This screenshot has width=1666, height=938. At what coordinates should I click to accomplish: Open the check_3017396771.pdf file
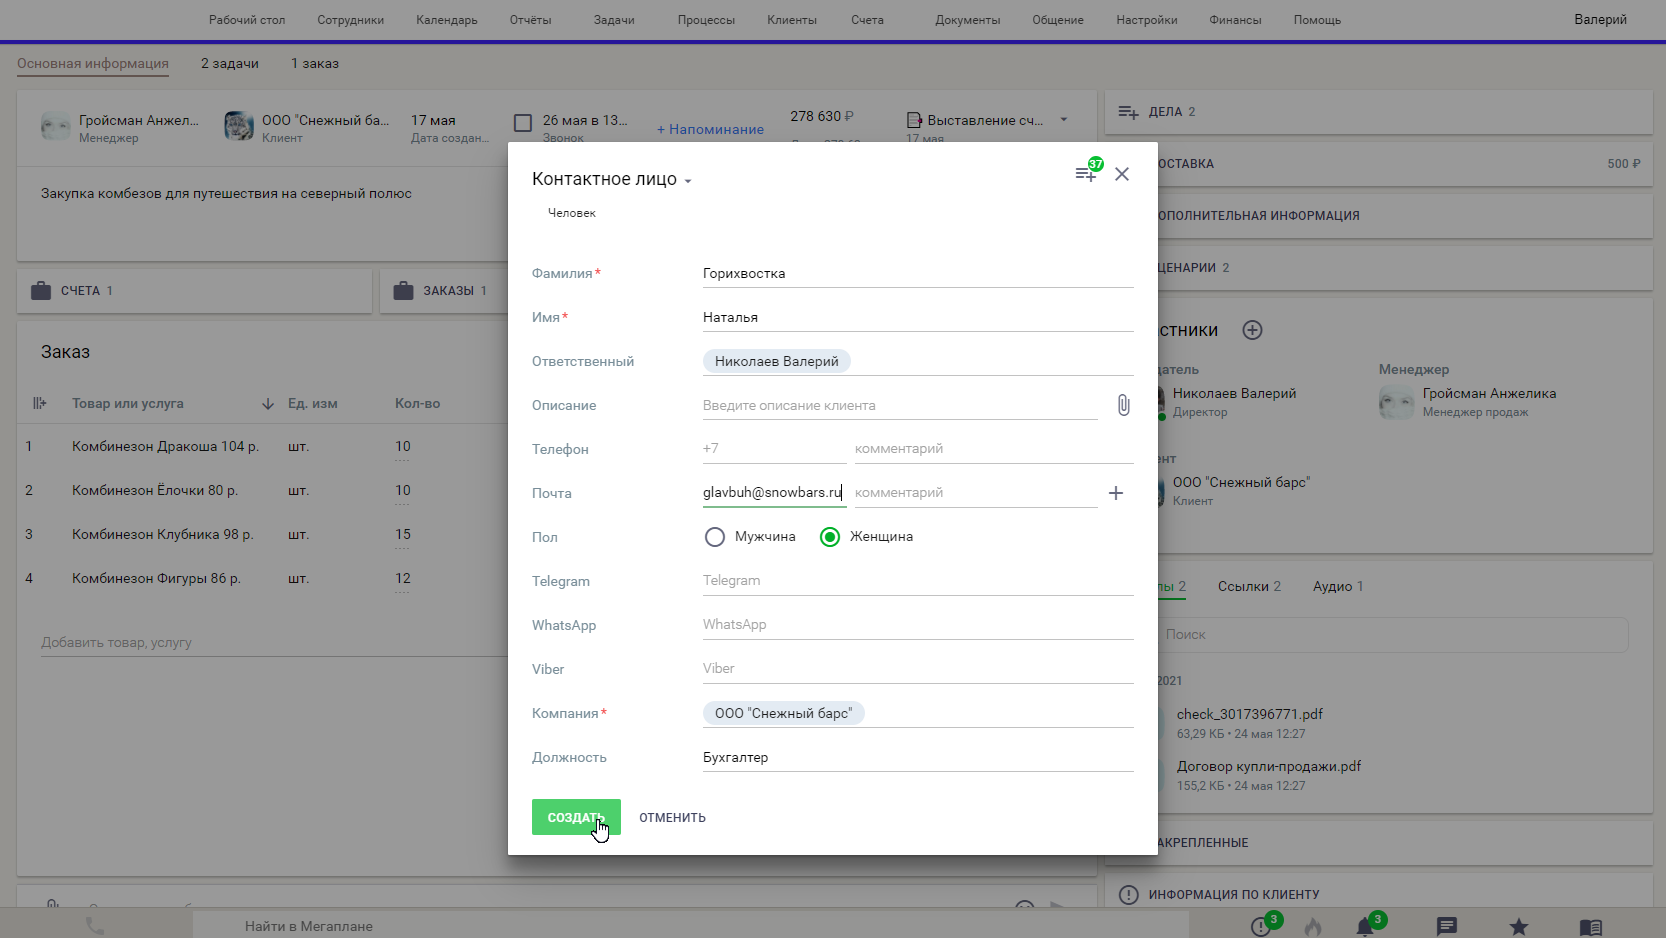tap(1250, 715)
